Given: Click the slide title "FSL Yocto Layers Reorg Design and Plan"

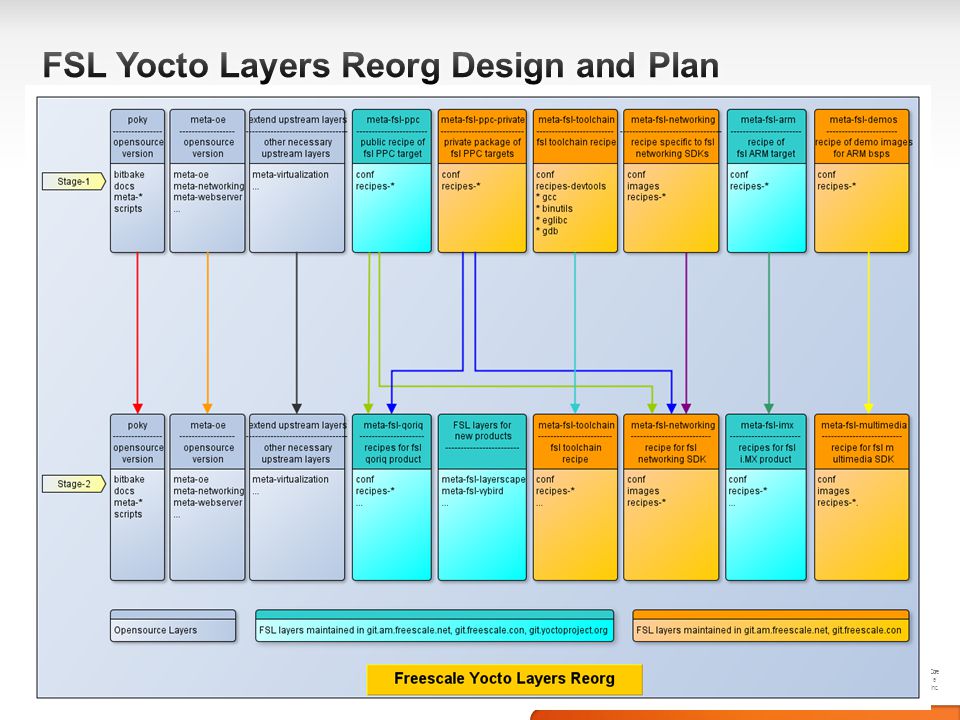Looking at the screenshot, I should pyautogui.click(x=380, y=65).
